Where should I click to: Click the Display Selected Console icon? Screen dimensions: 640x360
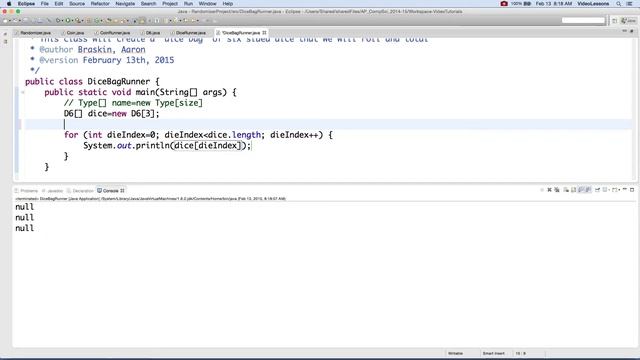[605, 190]
